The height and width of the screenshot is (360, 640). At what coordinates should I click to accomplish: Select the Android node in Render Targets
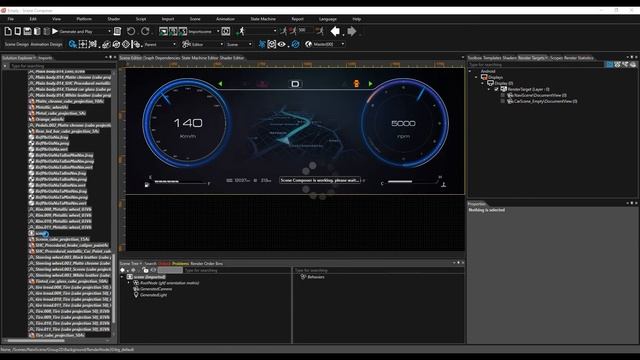488,71
